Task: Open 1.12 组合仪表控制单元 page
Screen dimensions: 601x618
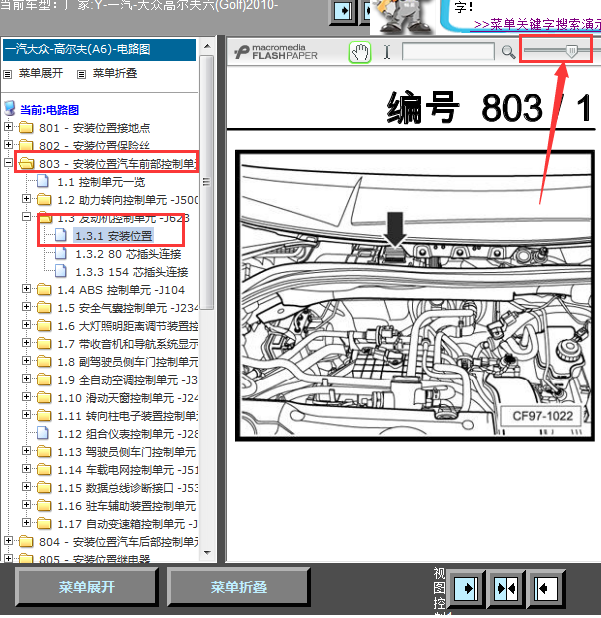Action: coord(127,434)
